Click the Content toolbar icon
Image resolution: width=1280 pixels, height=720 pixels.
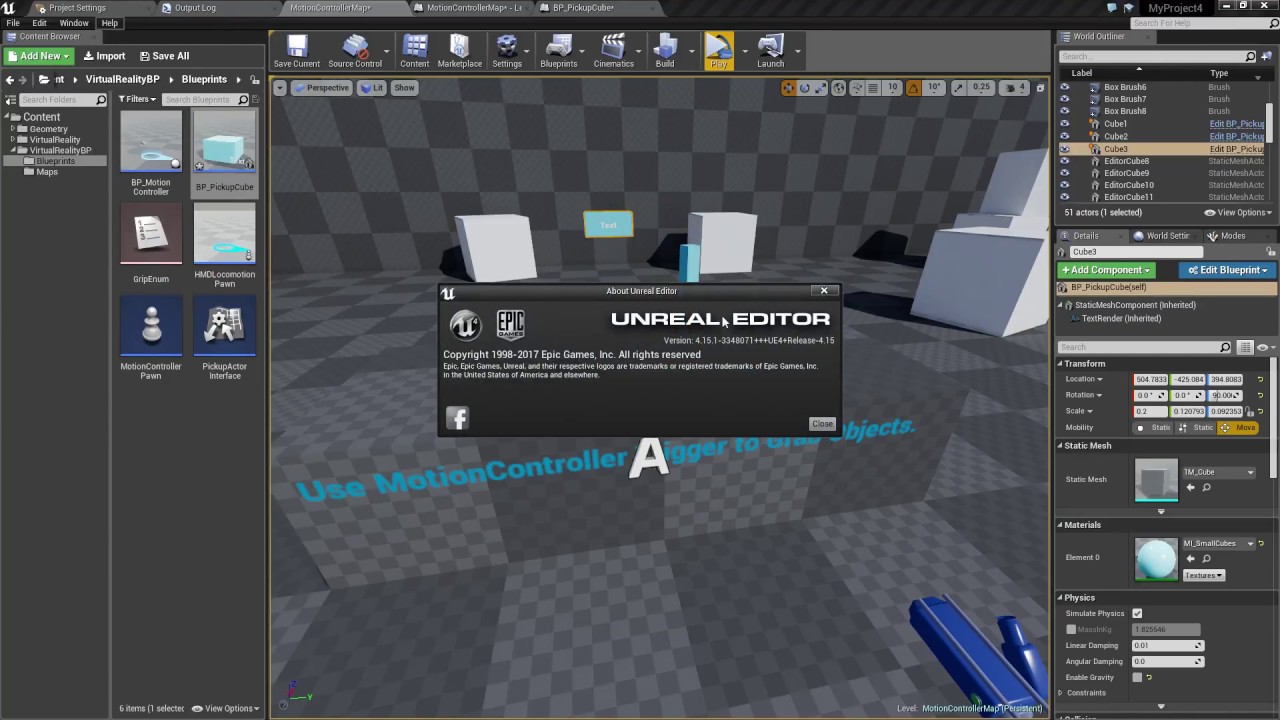415,51
